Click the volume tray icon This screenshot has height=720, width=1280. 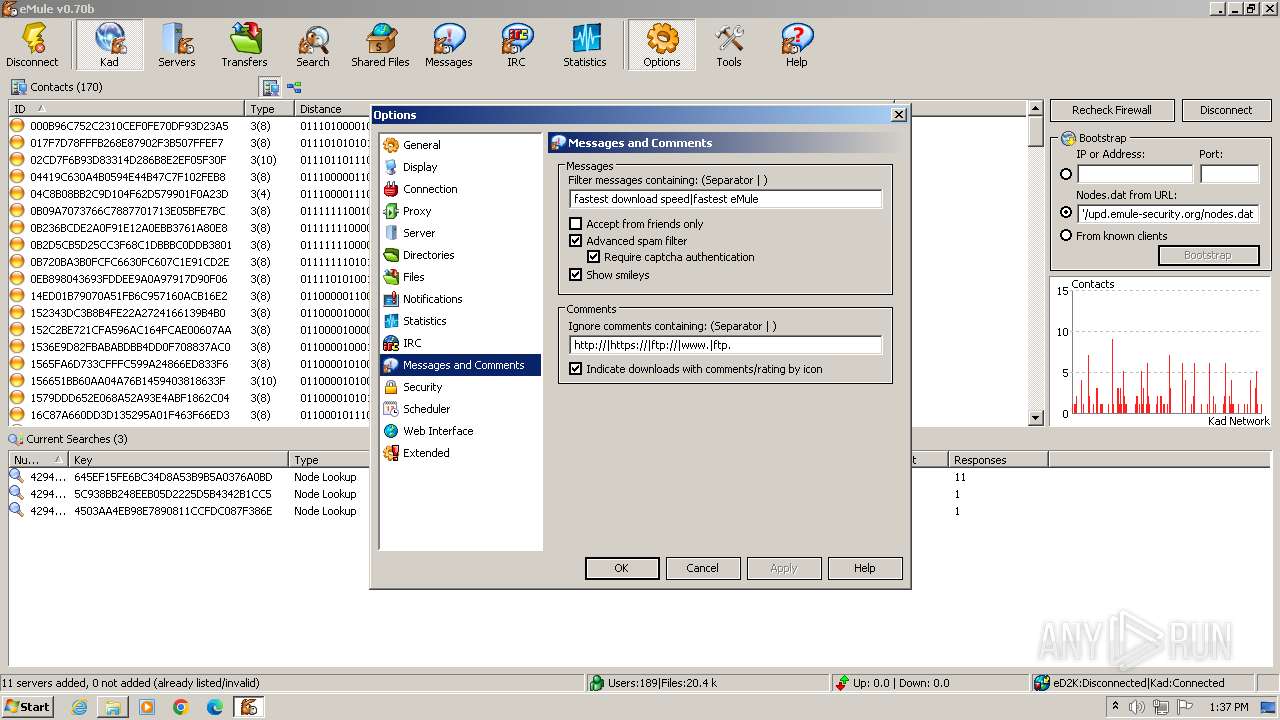[1137, 707]
